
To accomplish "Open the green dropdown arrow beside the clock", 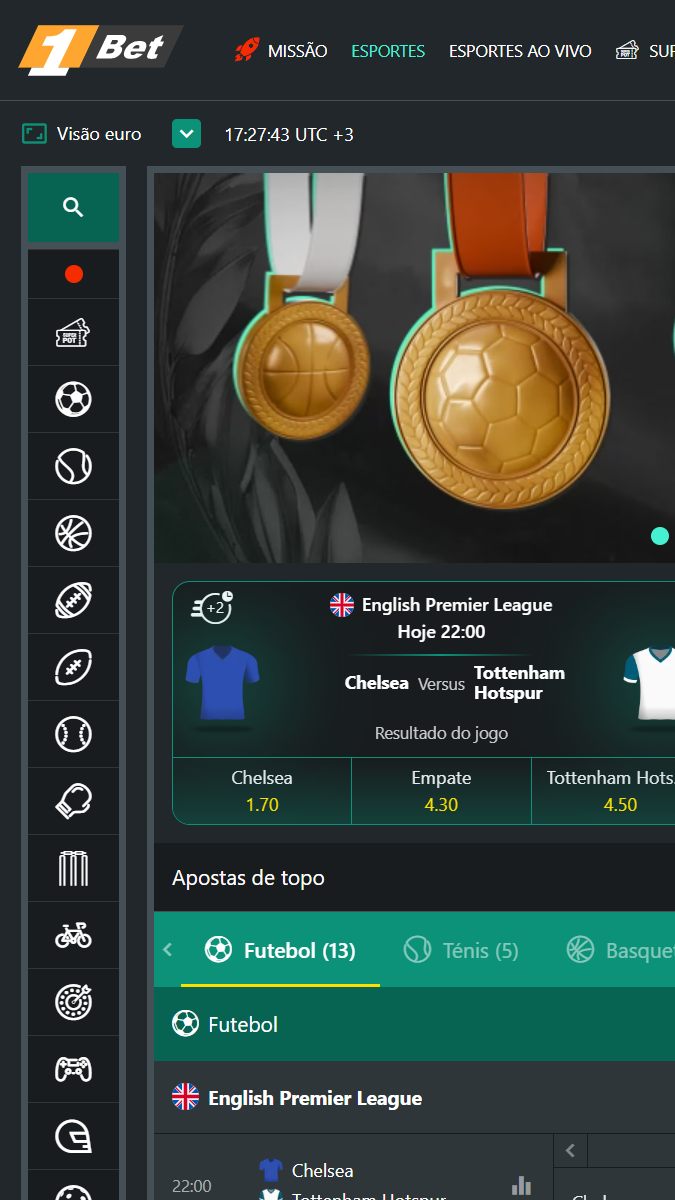I will 187,134.
